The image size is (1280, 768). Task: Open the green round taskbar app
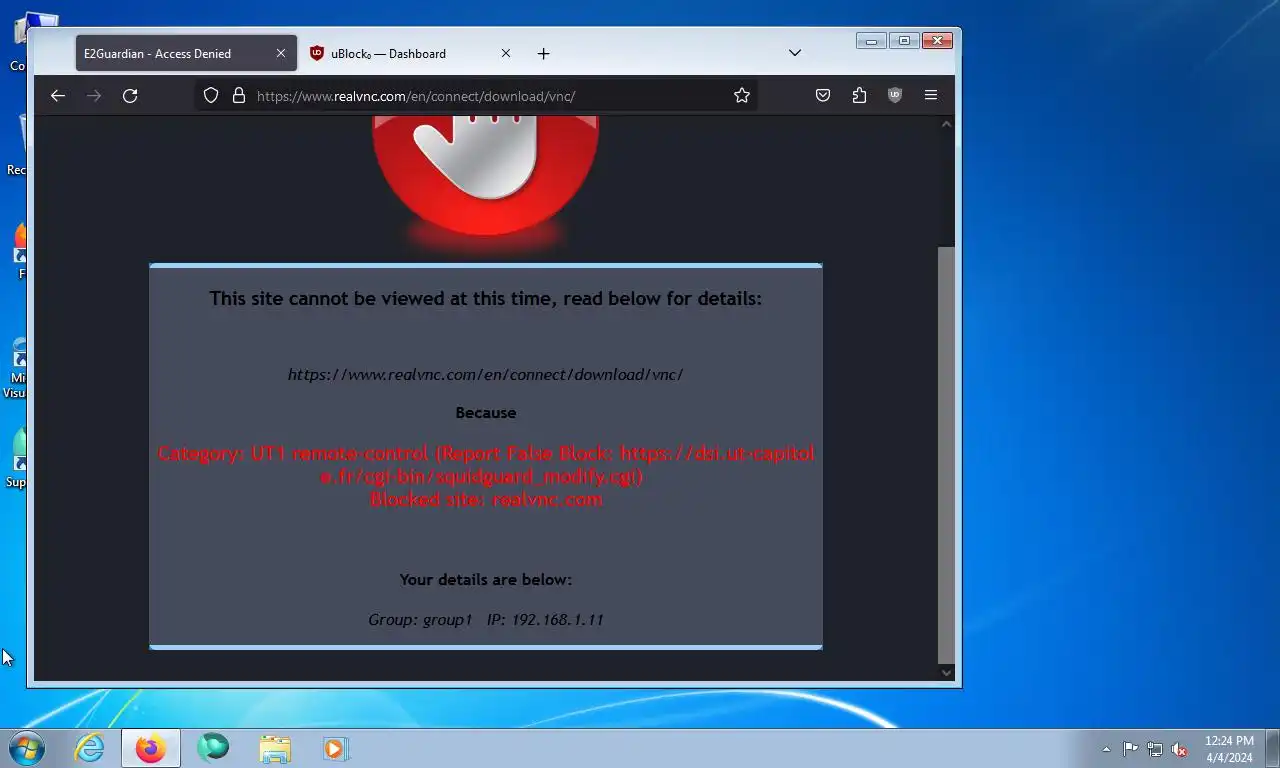213,748
